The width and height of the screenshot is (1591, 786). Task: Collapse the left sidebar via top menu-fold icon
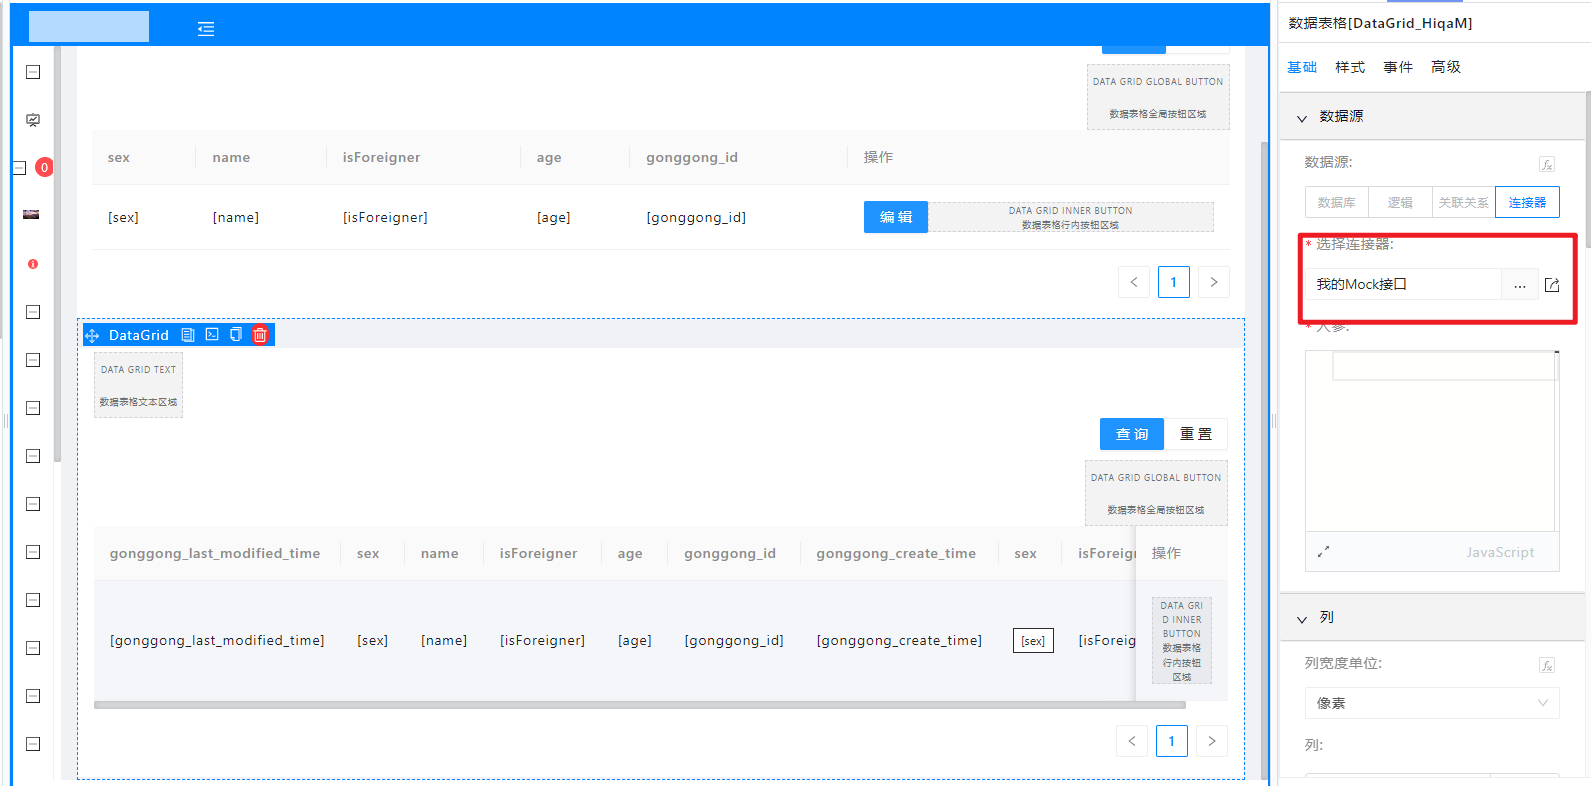206,29
